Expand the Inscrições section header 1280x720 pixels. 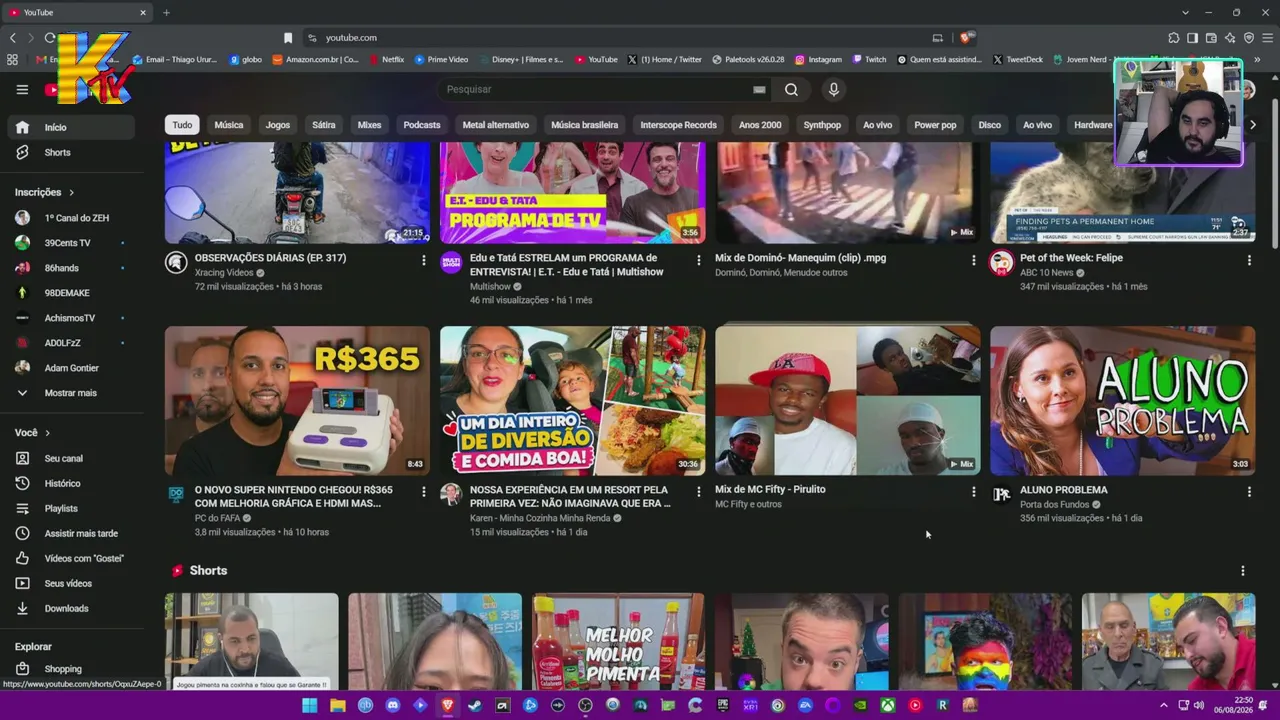tap(45, 192)
